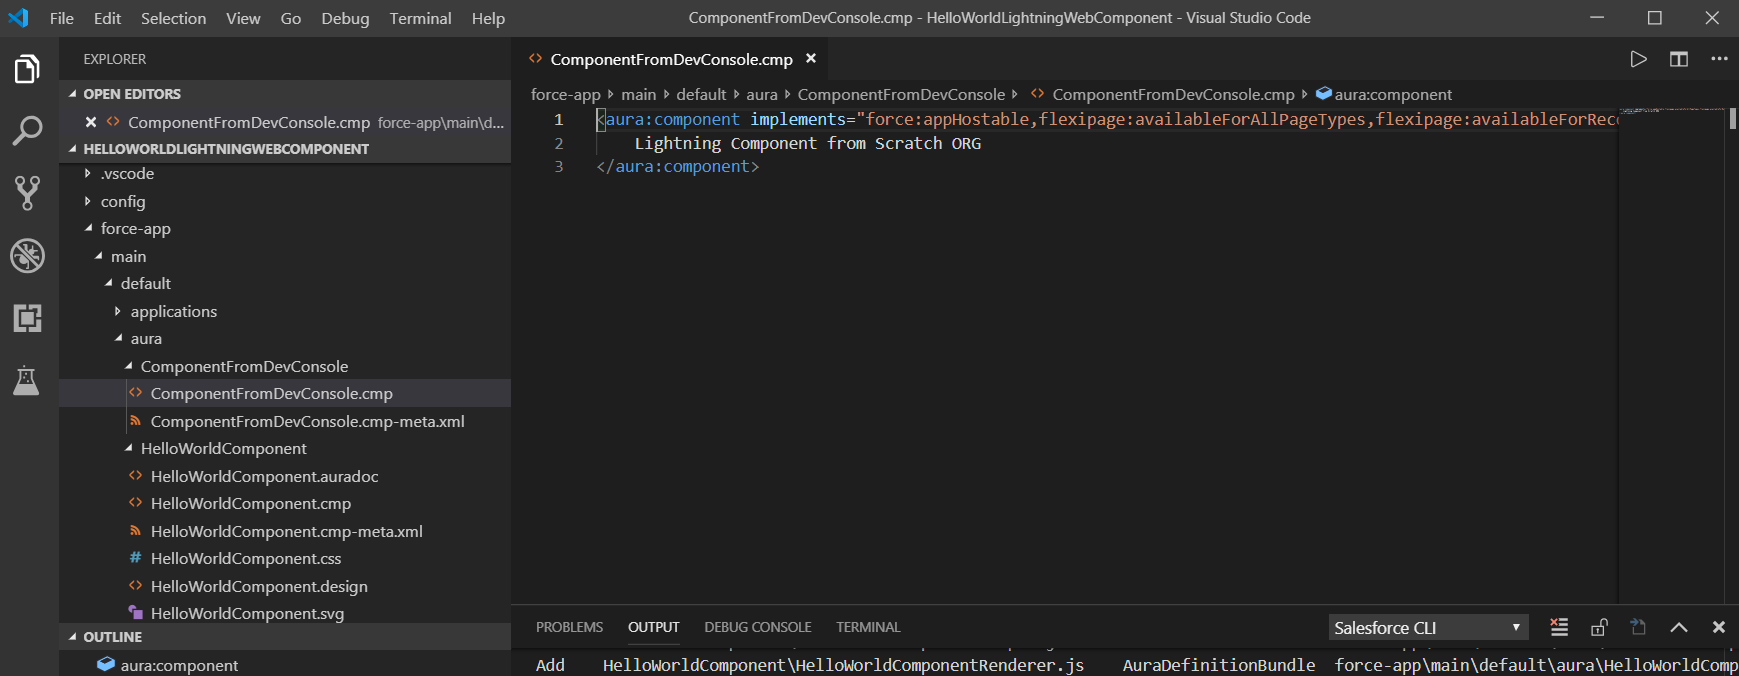Open the Go menu

[x=291, y=18]
